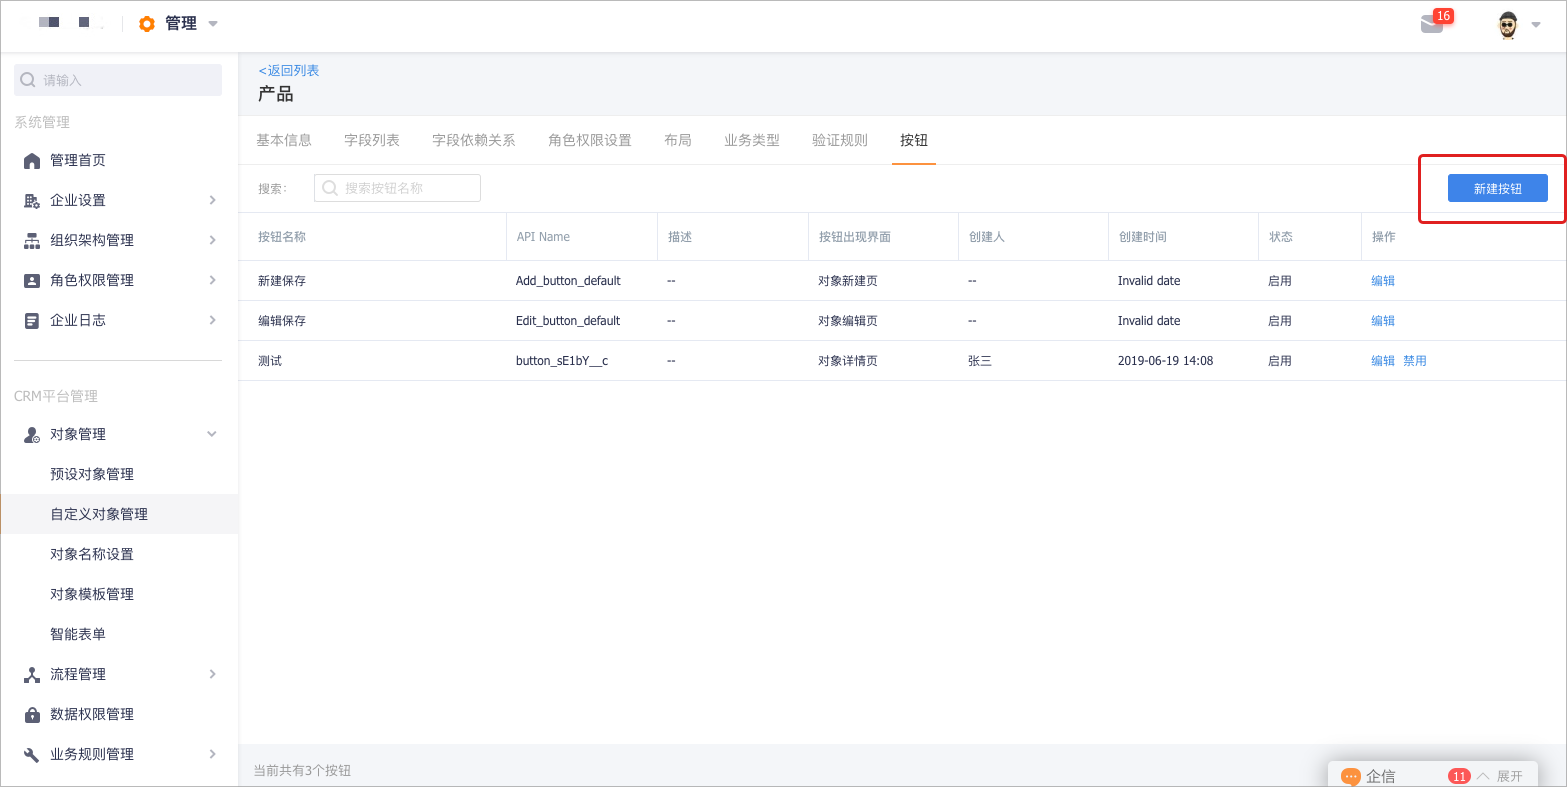Expand the 角色权限管理 chevron
The height and width of the screenshot is (787, 1567).
tap(212, 280)
